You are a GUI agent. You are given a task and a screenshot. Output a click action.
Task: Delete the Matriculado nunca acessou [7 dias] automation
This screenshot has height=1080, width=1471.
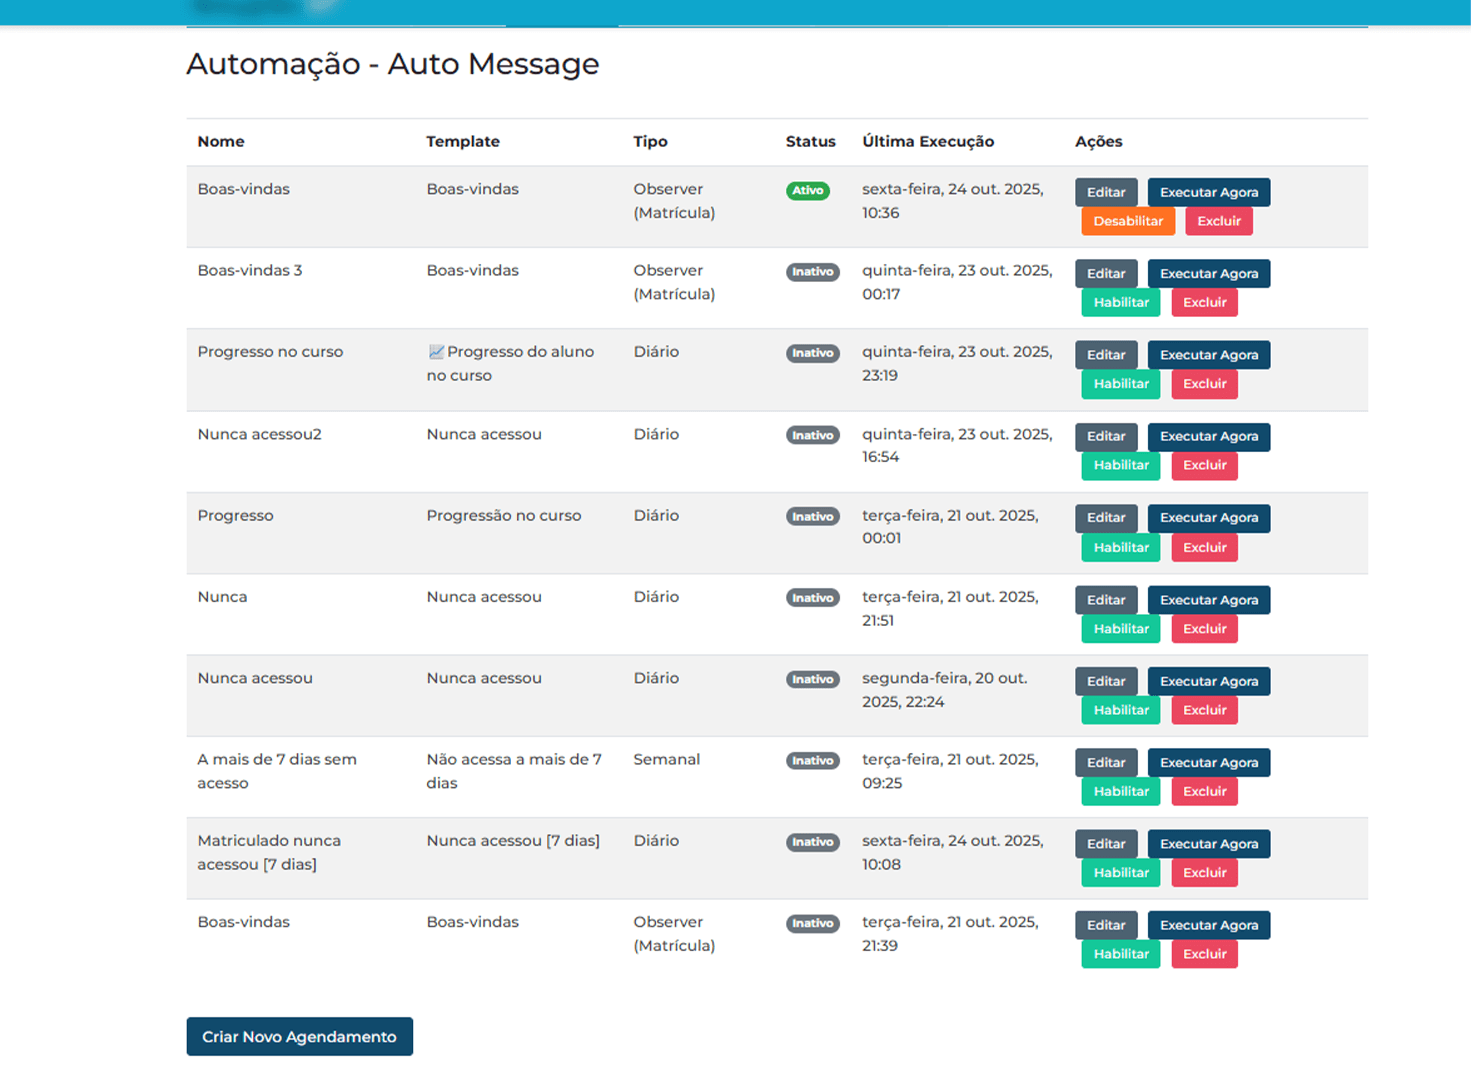(1204, 872)
